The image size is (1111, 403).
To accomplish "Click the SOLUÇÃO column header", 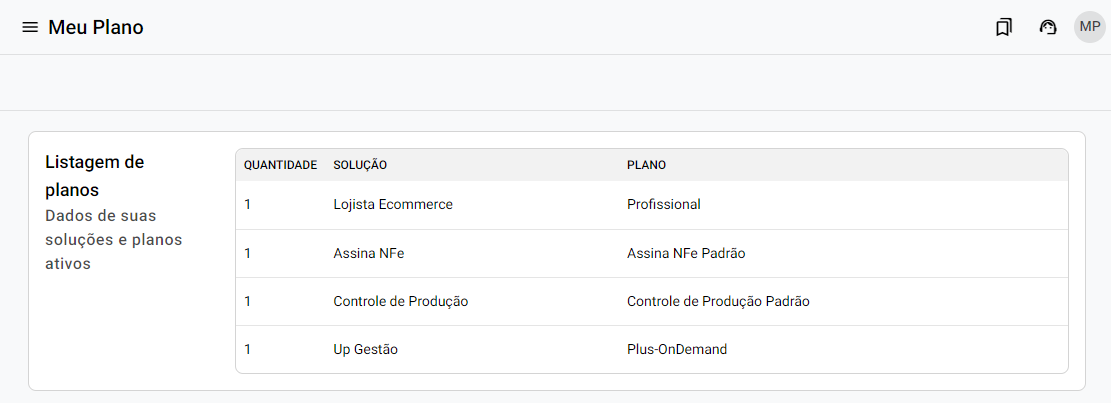I will click(x=360, y=165).
